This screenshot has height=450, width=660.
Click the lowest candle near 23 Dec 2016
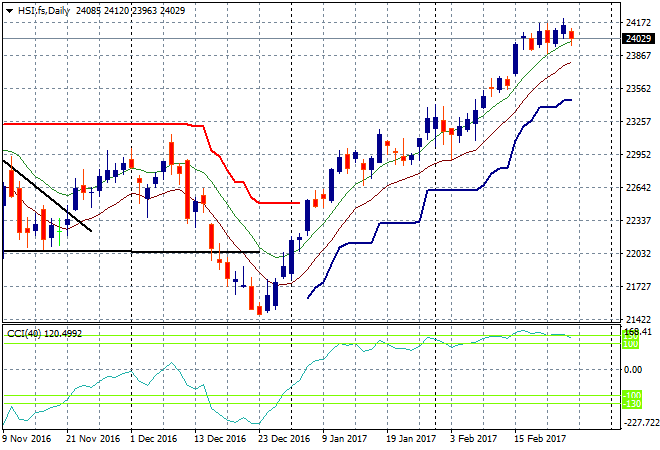pos(259,310)
